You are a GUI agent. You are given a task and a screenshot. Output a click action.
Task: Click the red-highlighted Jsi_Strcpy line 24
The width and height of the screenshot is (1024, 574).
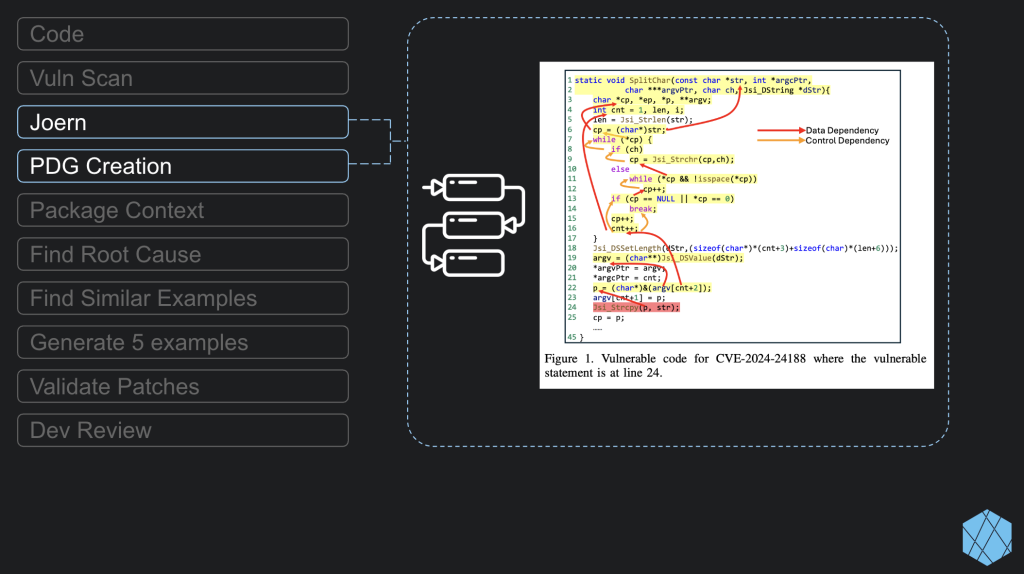[636, 308]
